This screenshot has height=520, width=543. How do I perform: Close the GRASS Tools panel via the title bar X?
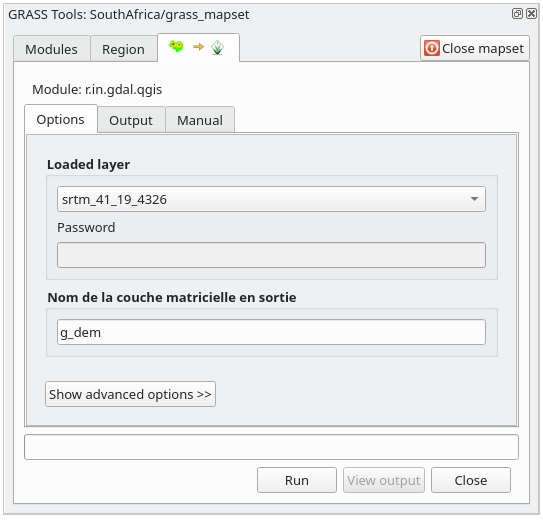pos(531,14)
